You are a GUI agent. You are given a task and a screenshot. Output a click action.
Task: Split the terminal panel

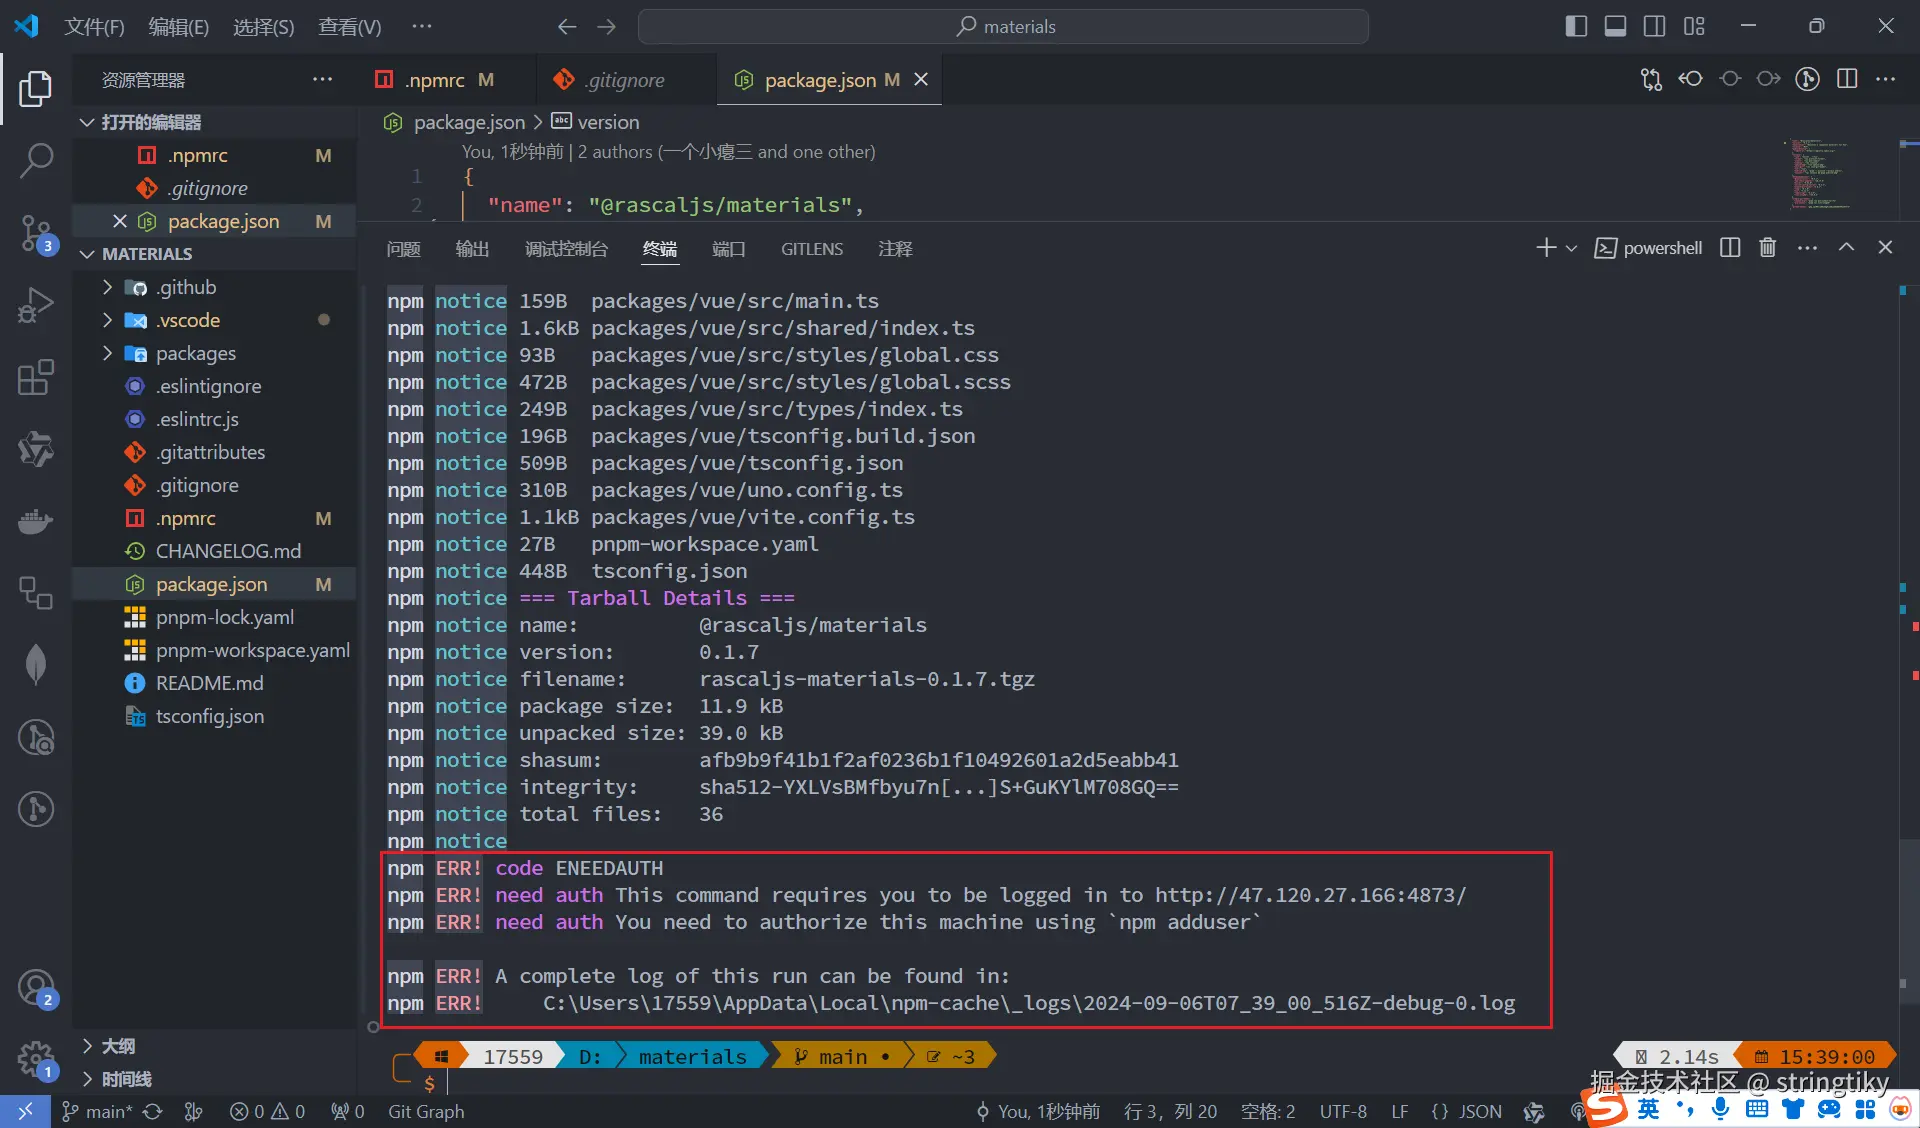tap(1730, 247)
